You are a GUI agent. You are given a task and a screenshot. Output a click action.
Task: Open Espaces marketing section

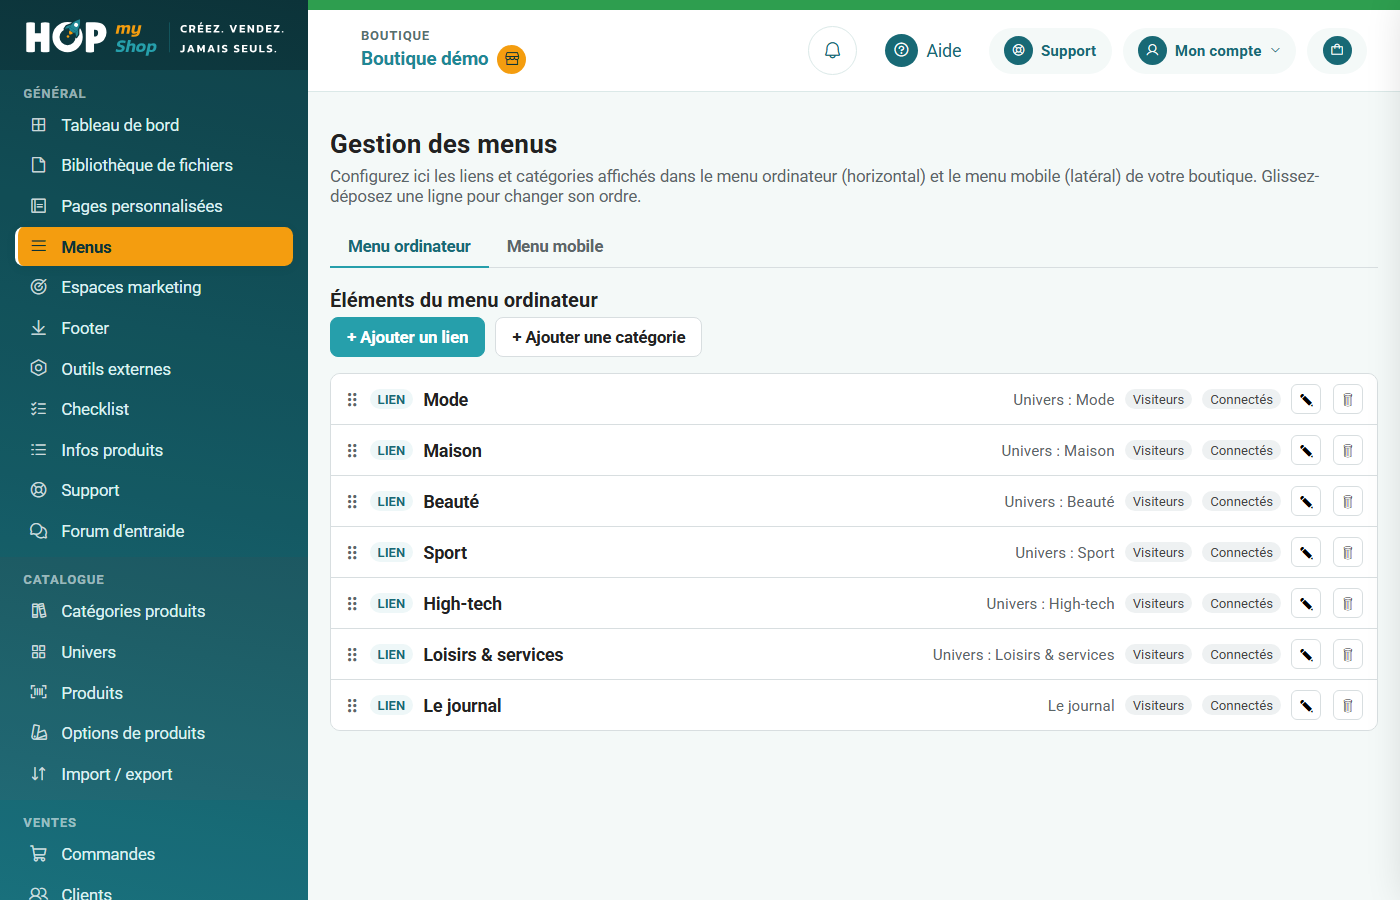pos(154,287)
